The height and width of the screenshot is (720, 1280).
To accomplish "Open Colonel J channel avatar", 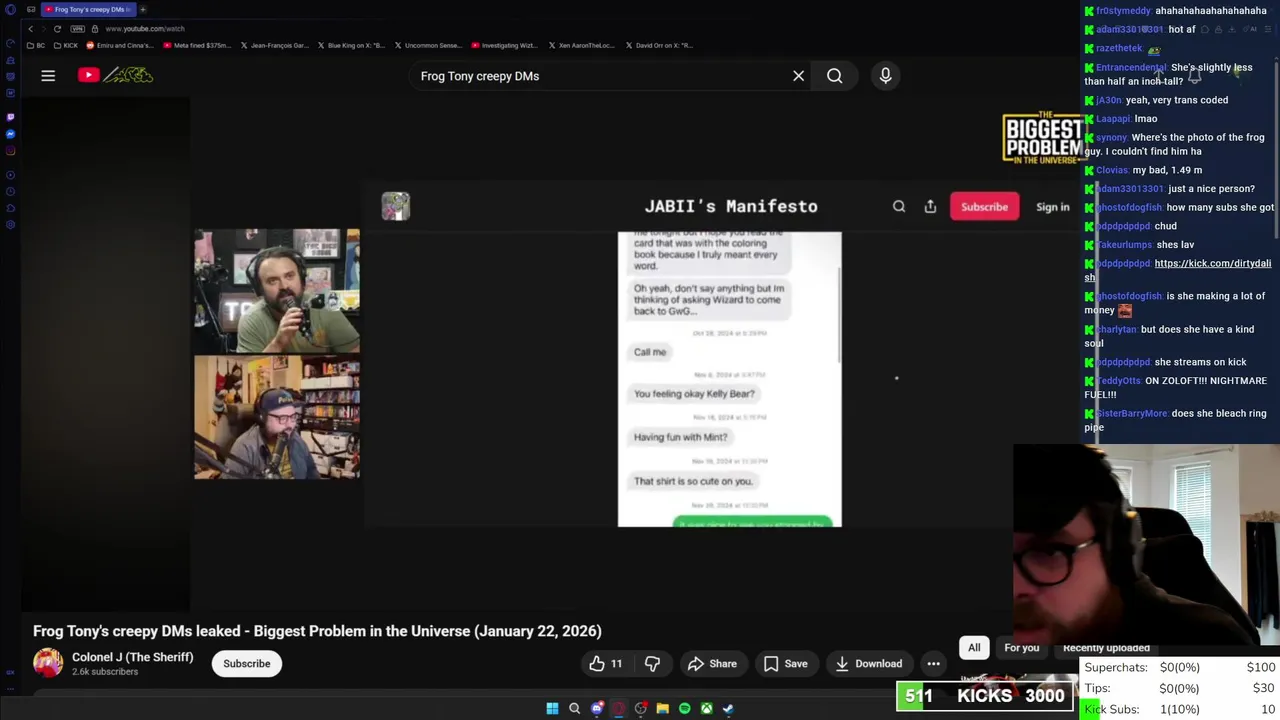I will pyautogui.click(x=48, y=663).
